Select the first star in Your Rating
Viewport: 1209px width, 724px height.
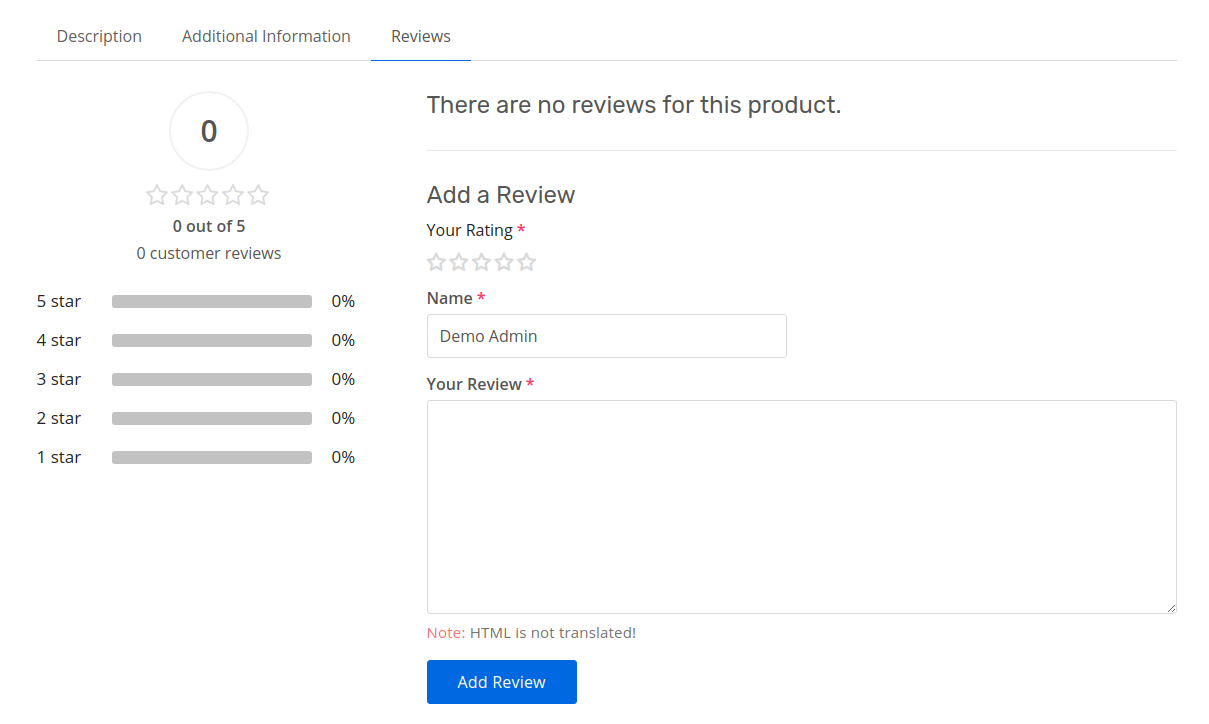(436, 261)
